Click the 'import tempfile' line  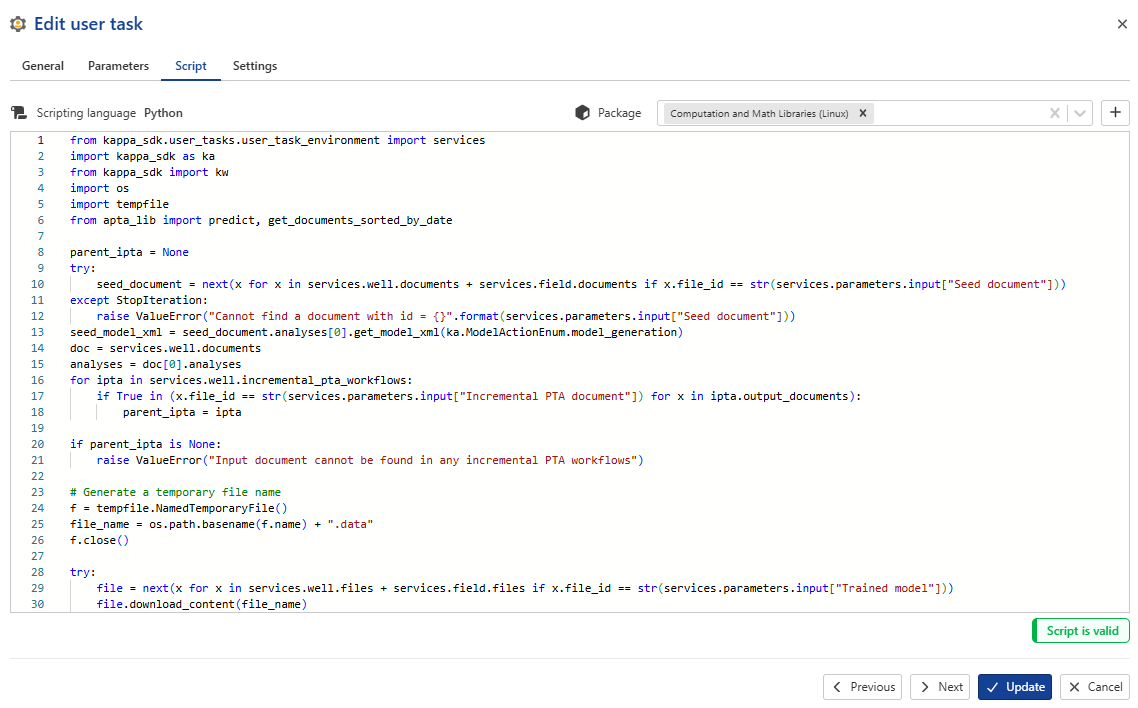coord(119,204)
